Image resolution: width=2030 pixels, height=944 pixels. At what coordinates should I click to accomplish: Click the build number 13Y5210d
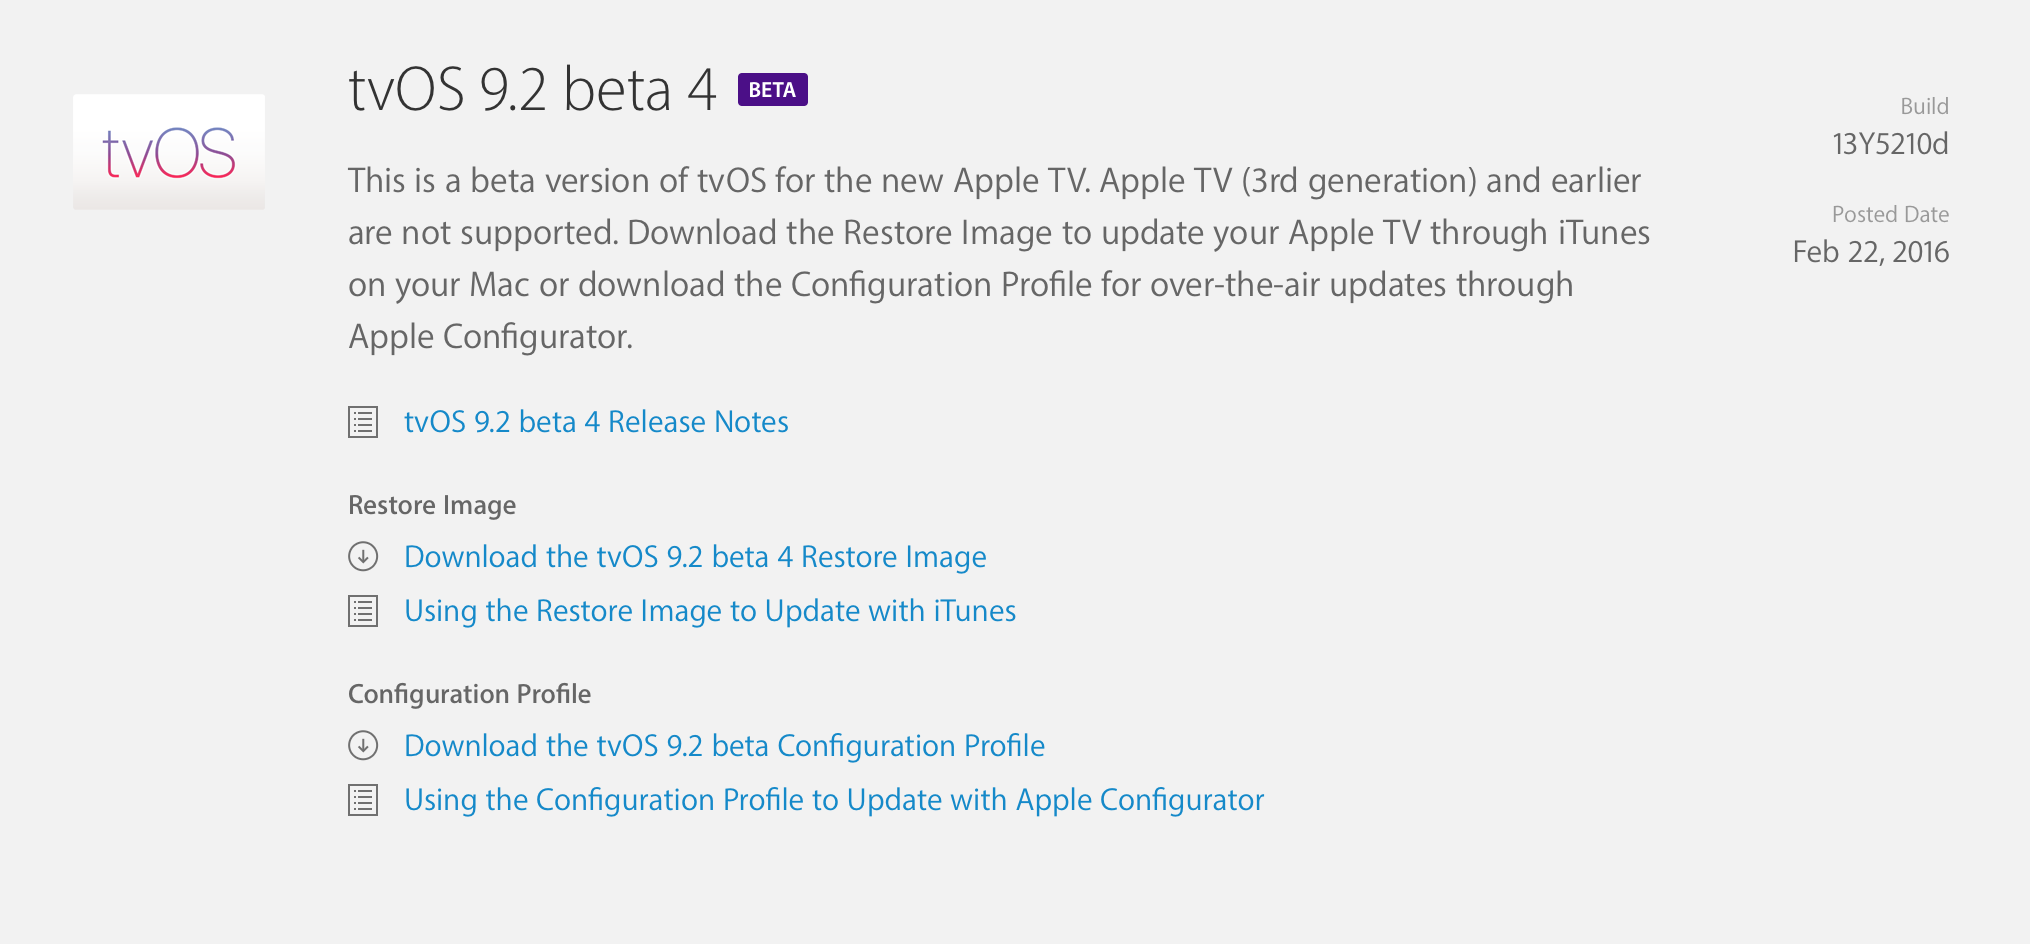tap(1890, 144)
